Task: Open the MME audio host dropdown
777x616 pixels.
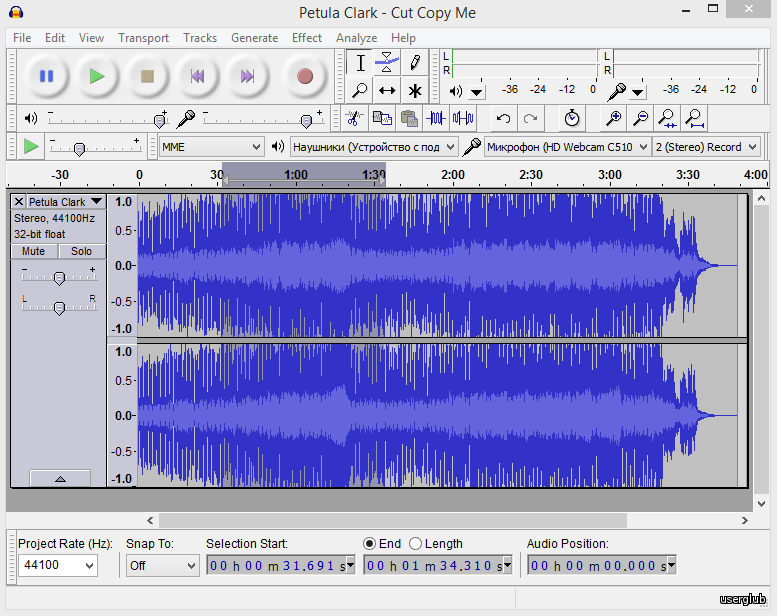Action: (211, 147)
